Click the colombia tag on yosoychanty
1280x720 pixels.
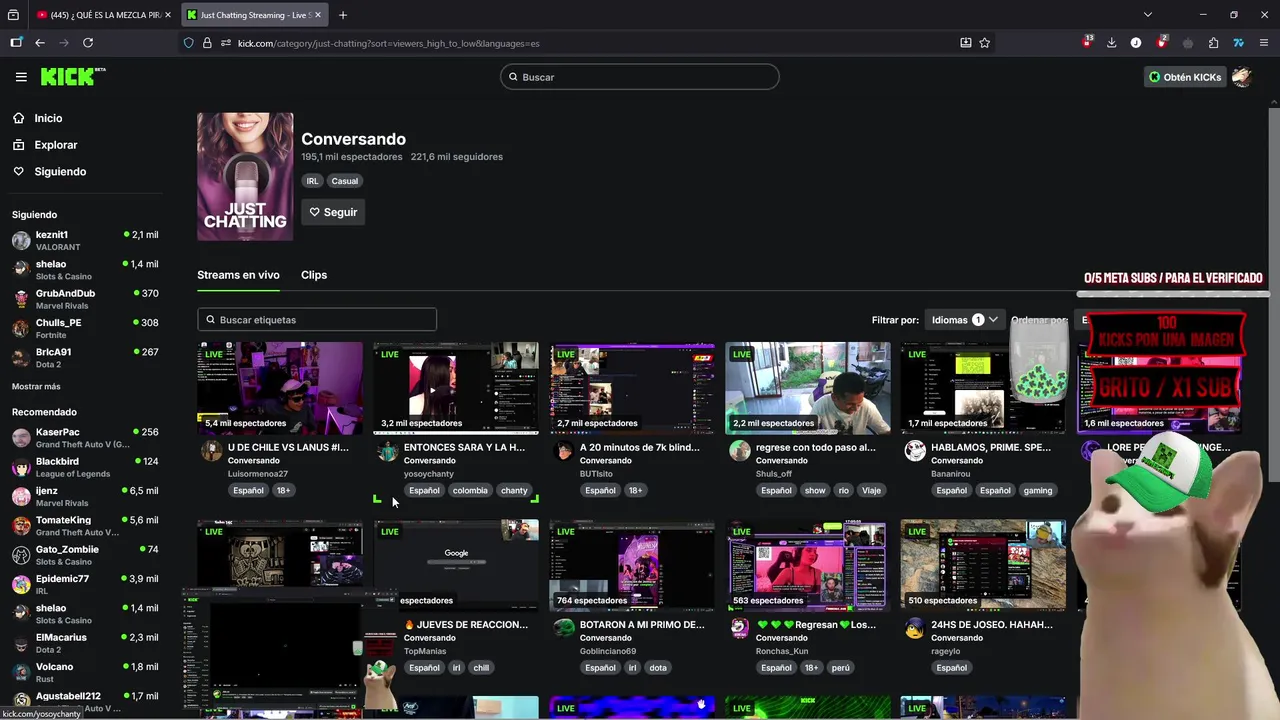[470, 490]
